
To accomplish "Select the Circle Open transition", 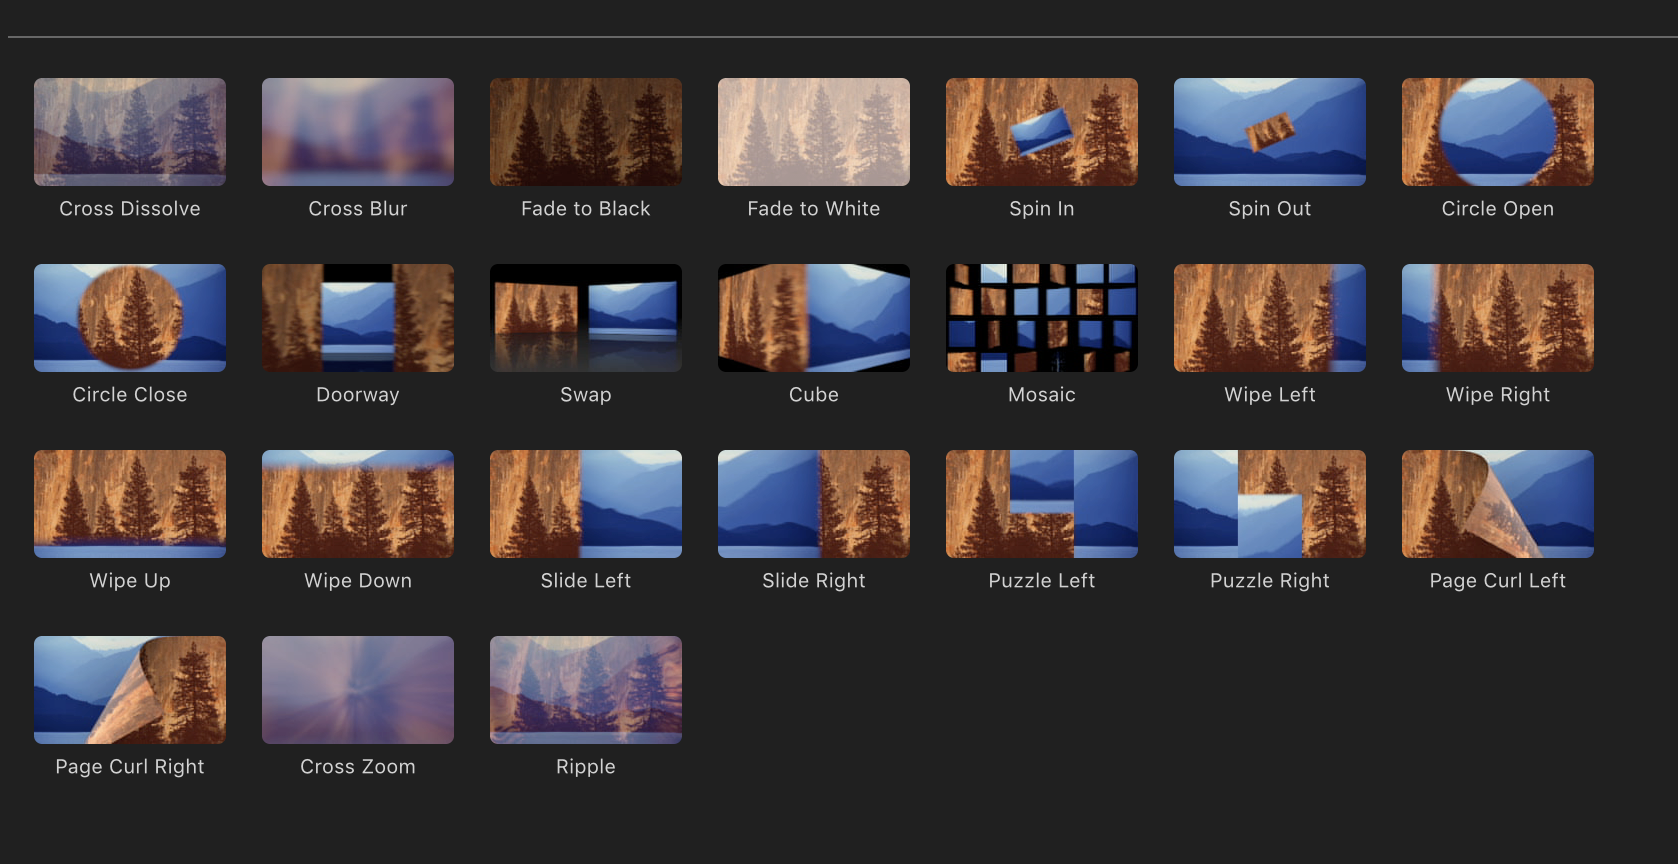I will [1498, 132].
